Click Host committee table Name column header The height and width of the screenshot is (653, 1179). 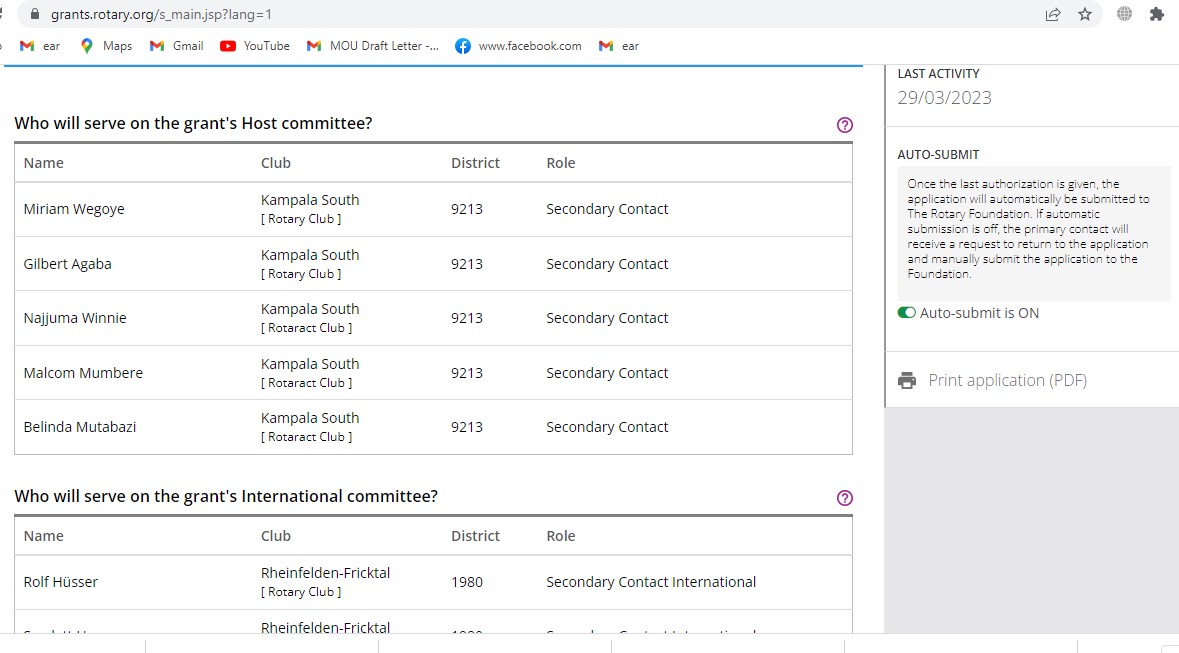click(x=44, y=163)
